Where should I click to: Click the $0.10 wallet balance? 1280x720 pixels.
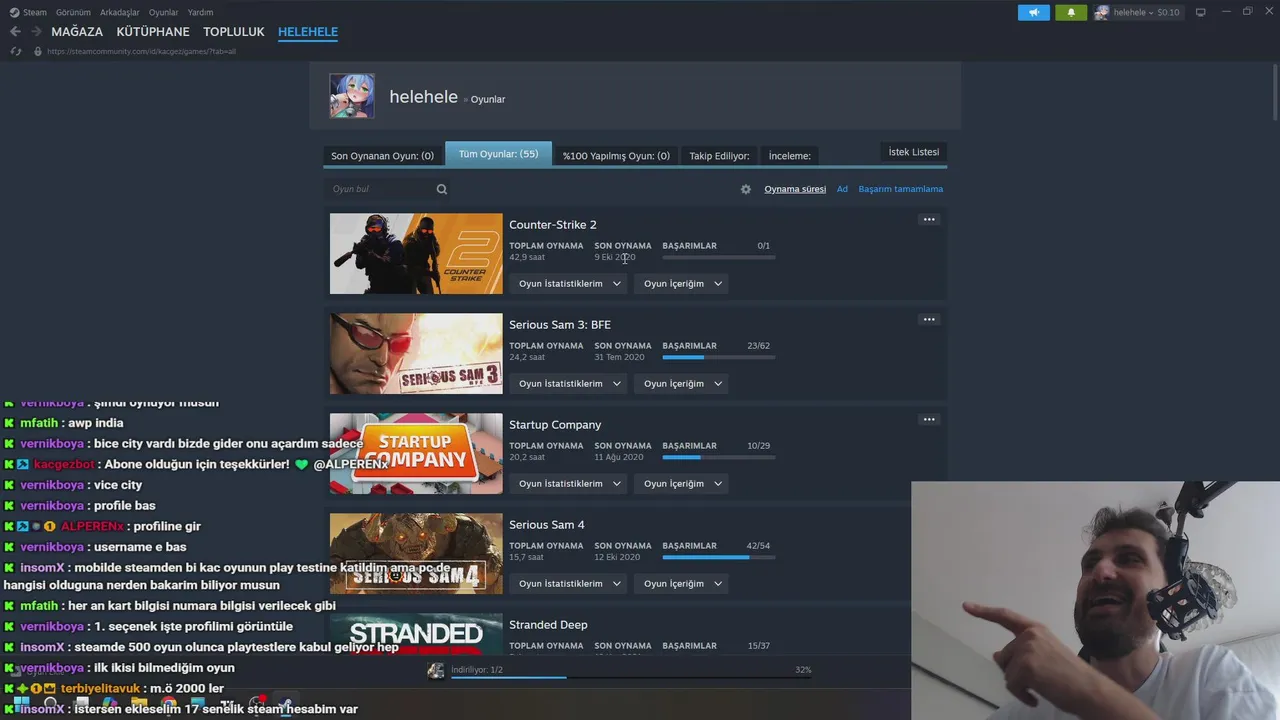pyautogui.click(x=1168, y=12)
